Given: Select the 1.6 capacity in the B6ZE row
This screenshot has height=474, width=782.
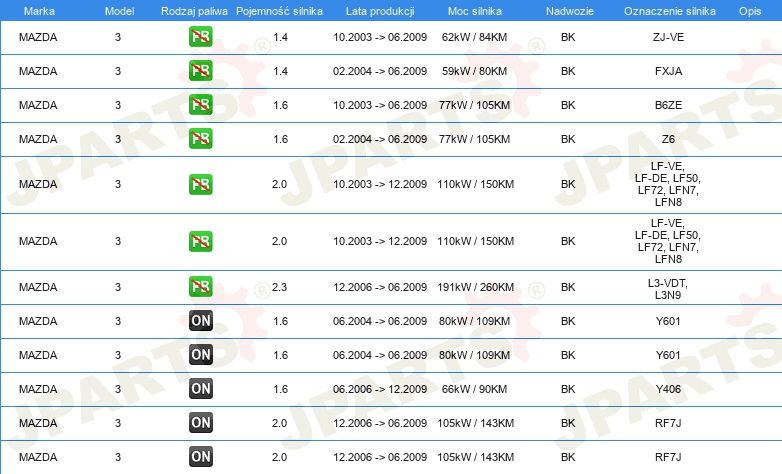Looking at the screenshot, I should pyautogui.click(x=281, y=105).
